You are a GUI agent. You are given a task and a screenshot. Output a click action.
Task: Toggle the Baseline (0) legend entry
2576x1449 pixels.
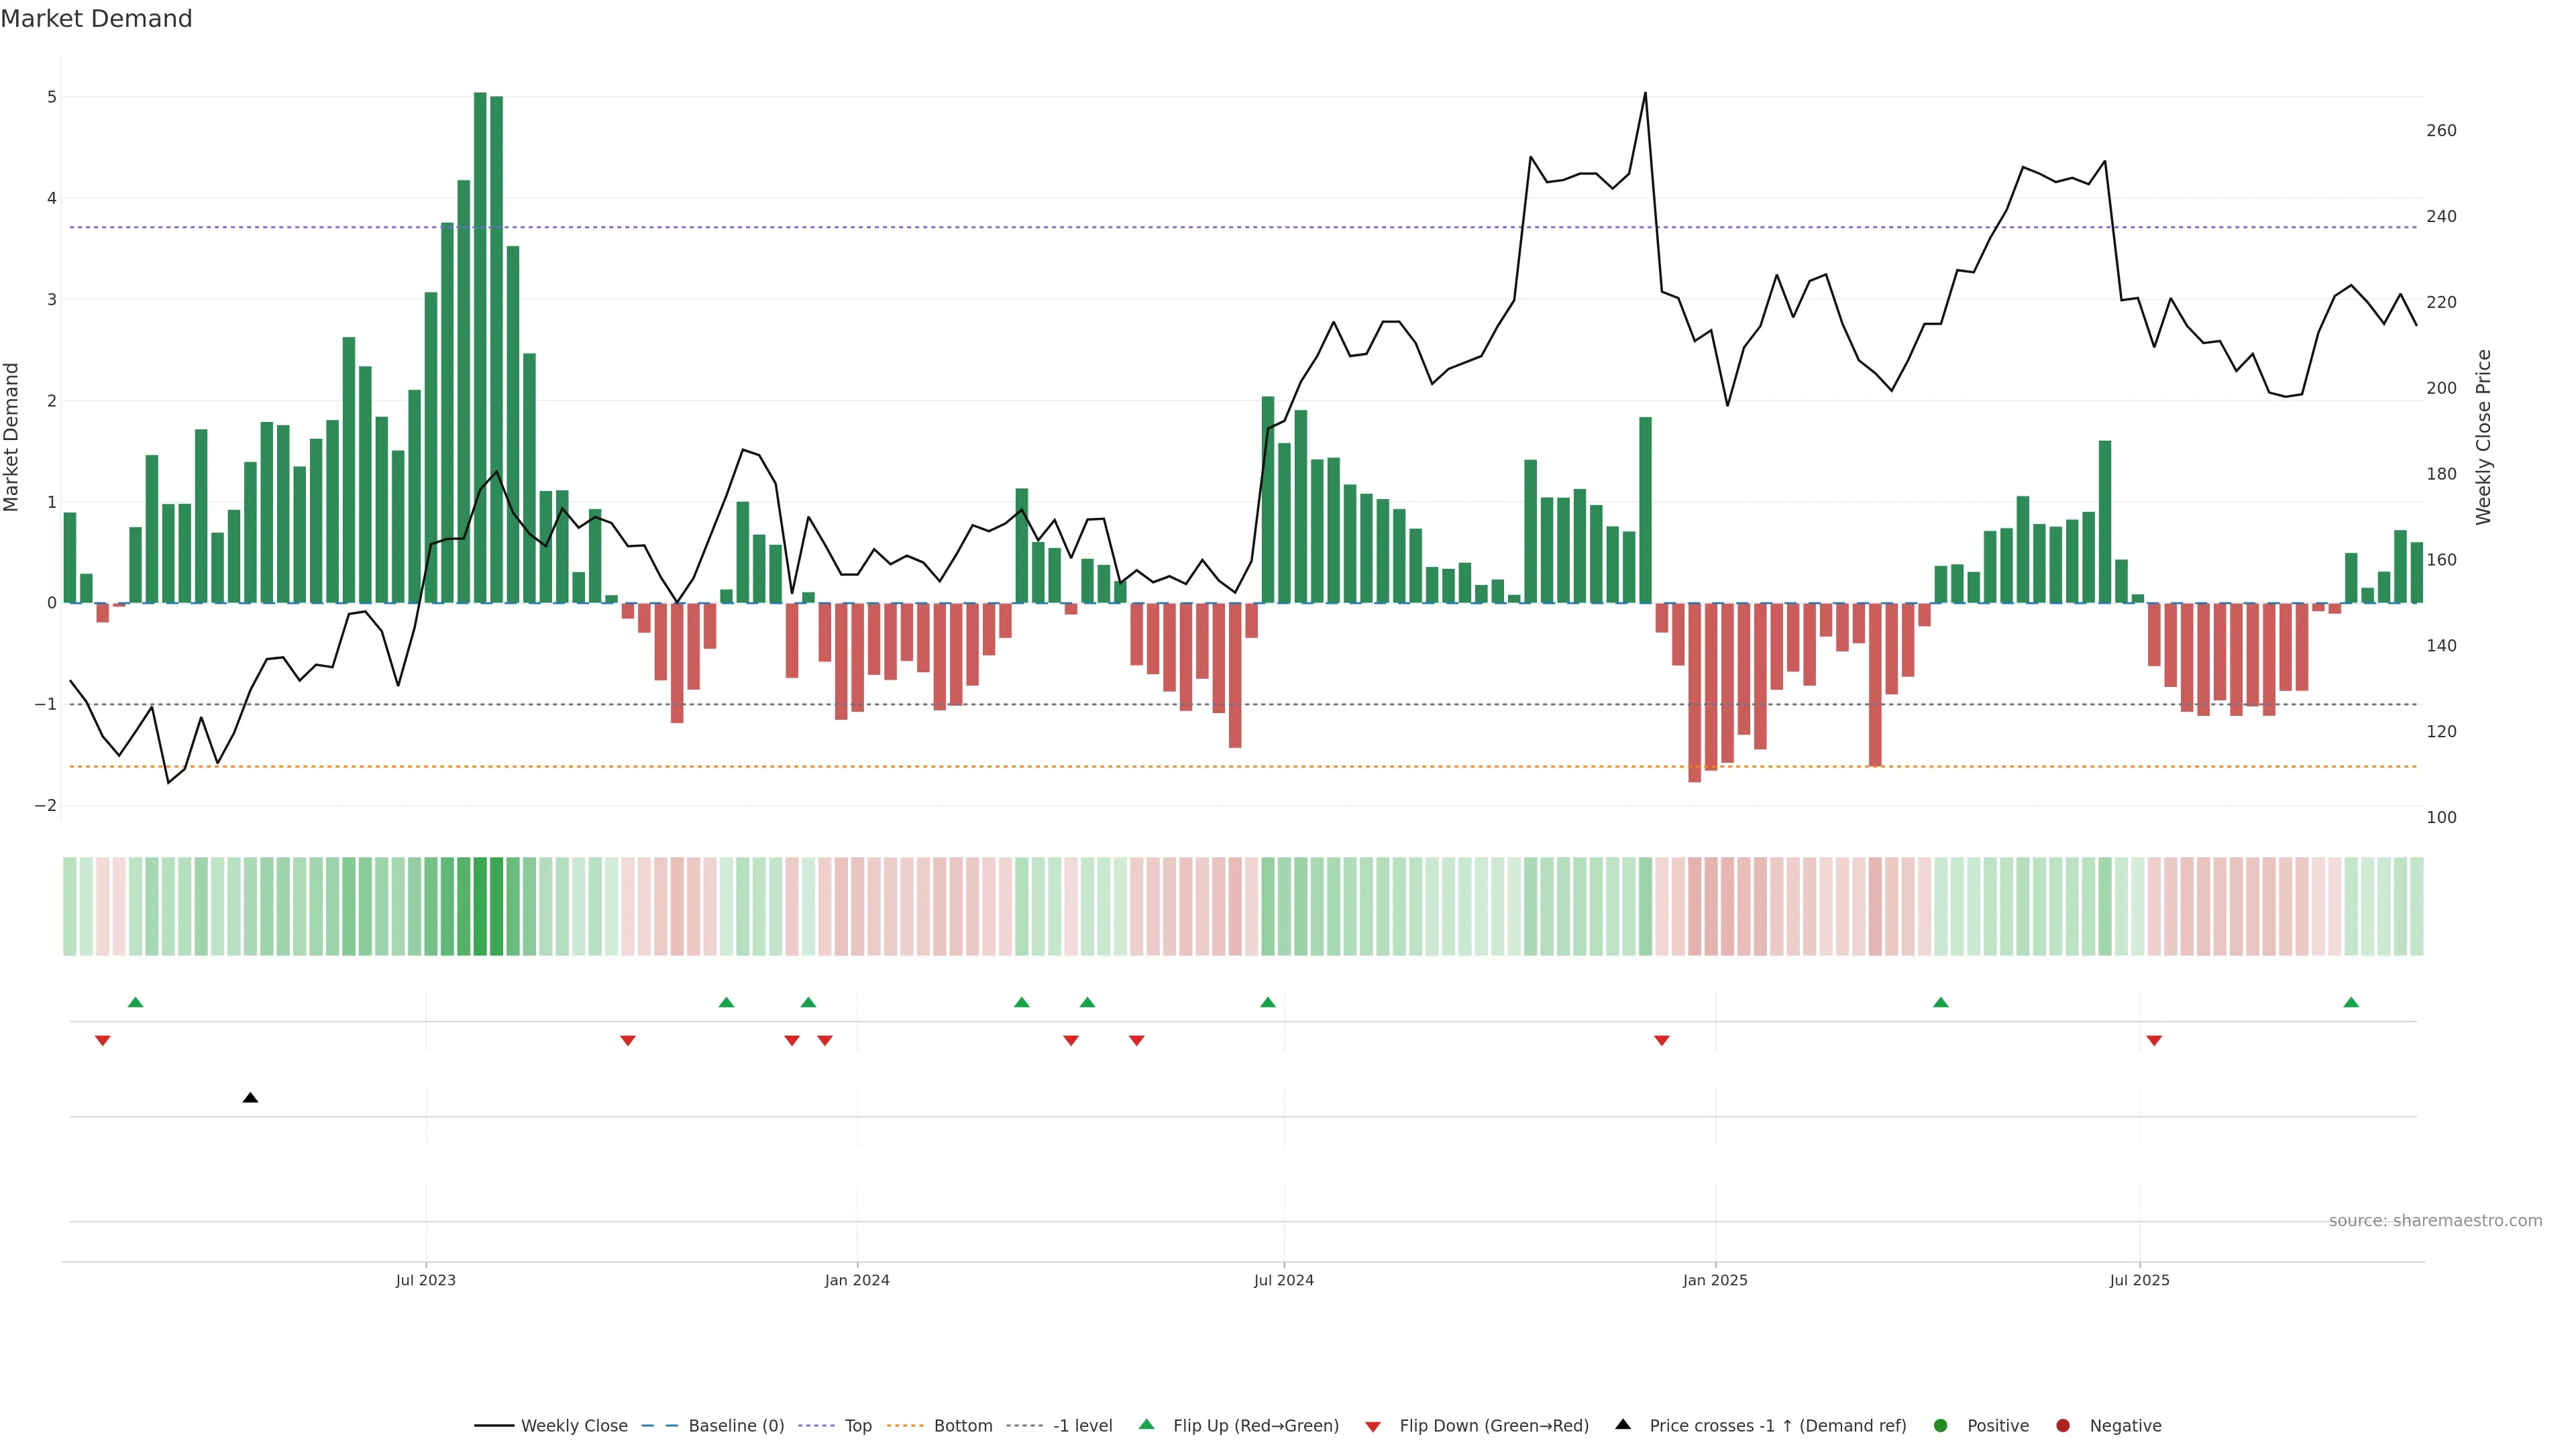[x=736, y=1426]
